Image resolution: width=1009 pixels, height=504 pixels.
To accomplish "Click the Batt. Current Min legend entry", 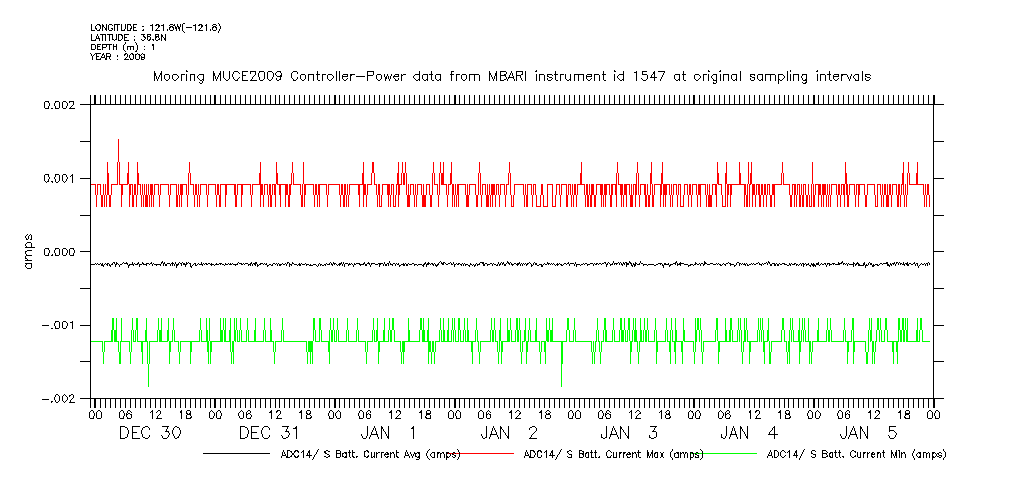I will (x=856, y=454).
